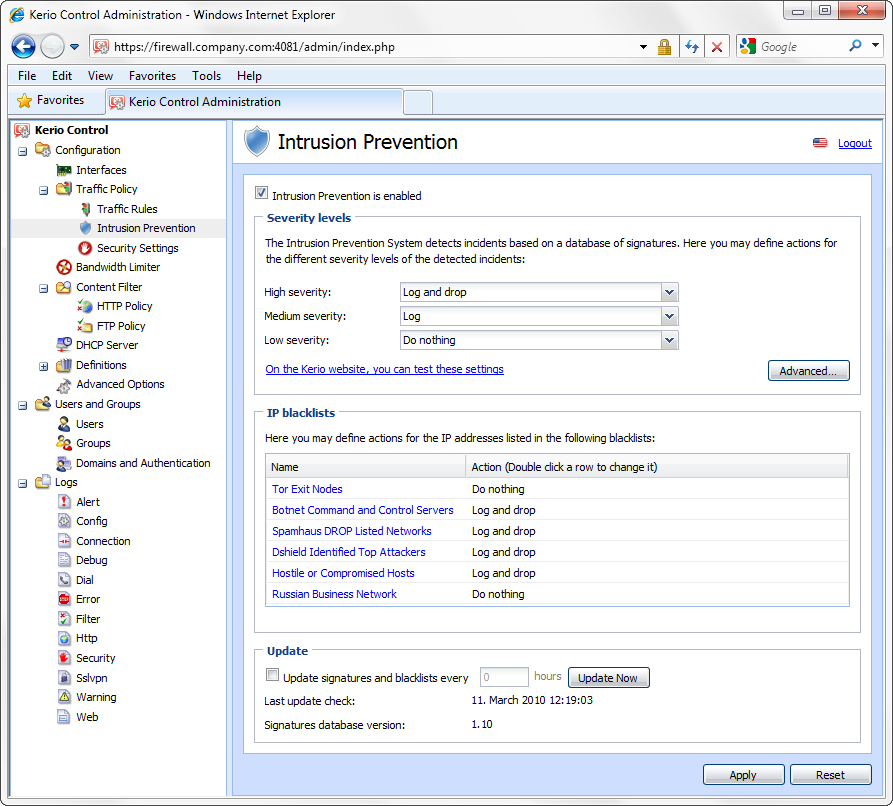Enable Update signatures and blacklists checkbox
The height and width of the screenshot is (806, 893).
click(273, 675)
